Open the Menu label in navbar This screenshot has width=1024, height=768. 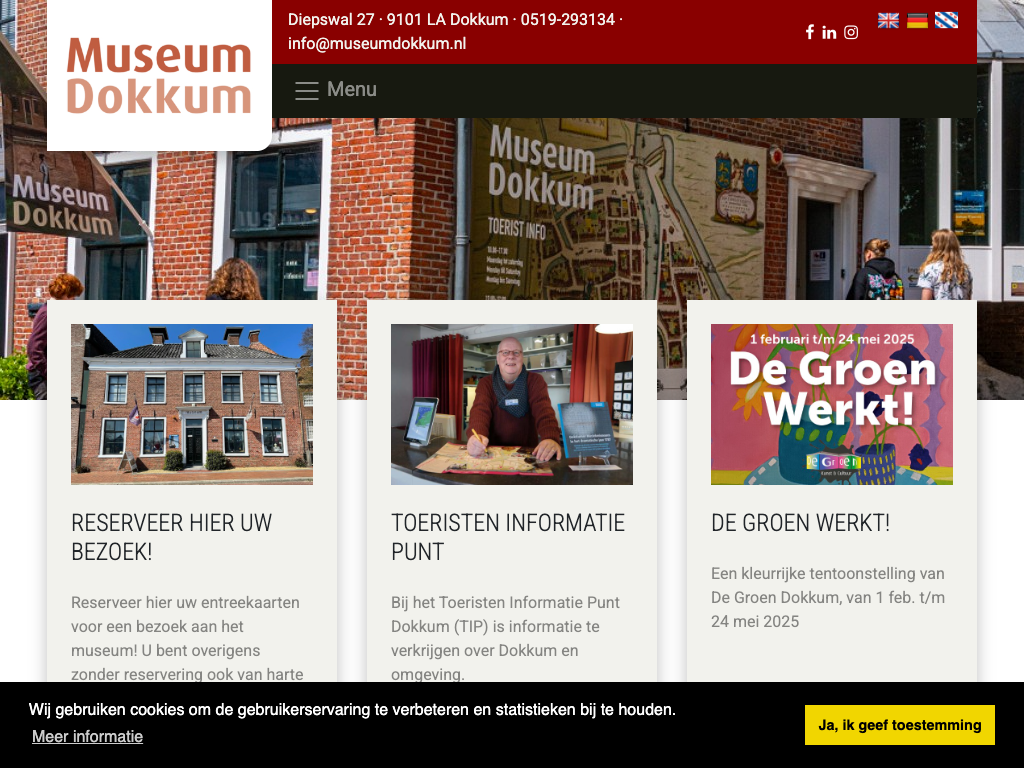352,89
